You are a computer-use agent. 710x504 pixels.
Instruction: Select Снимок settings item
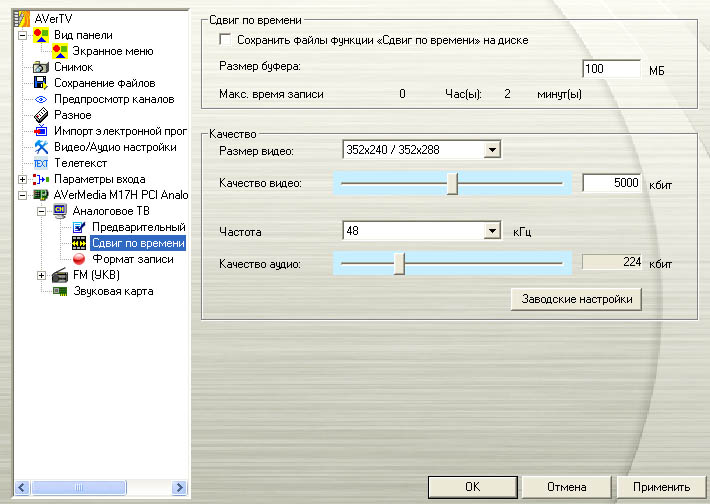(73, 67)
